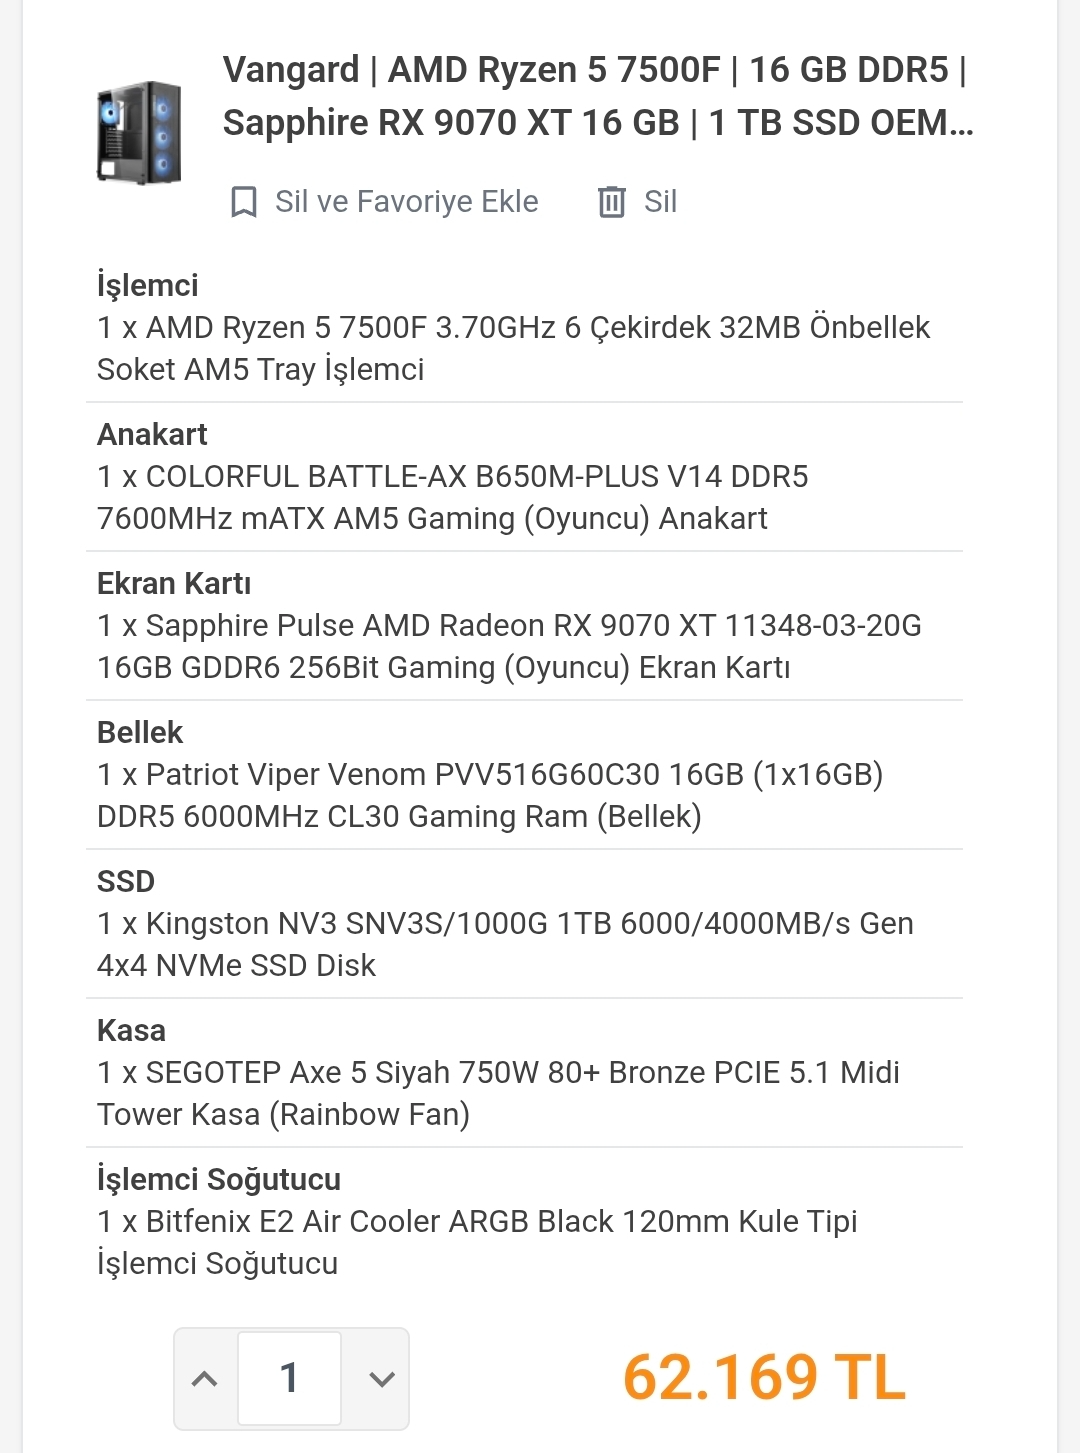Click the Sil text label
The width and height of the screenshot is (1080, 1453).
(x=660, y=202)
